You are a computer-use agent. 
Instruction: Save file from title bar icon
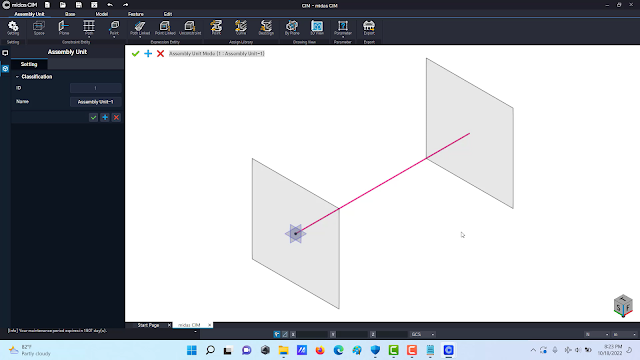coord(78,5)
